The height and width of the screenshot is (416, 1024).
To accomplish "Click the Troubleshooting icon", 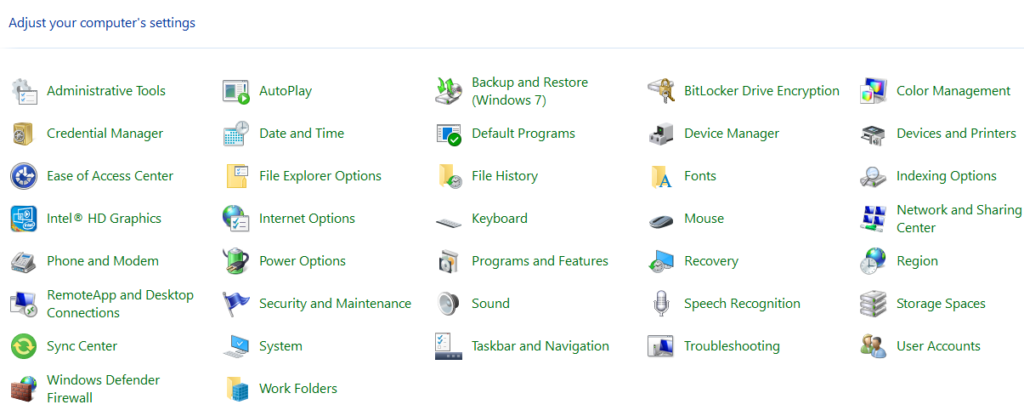I will [x=661, y=346].
